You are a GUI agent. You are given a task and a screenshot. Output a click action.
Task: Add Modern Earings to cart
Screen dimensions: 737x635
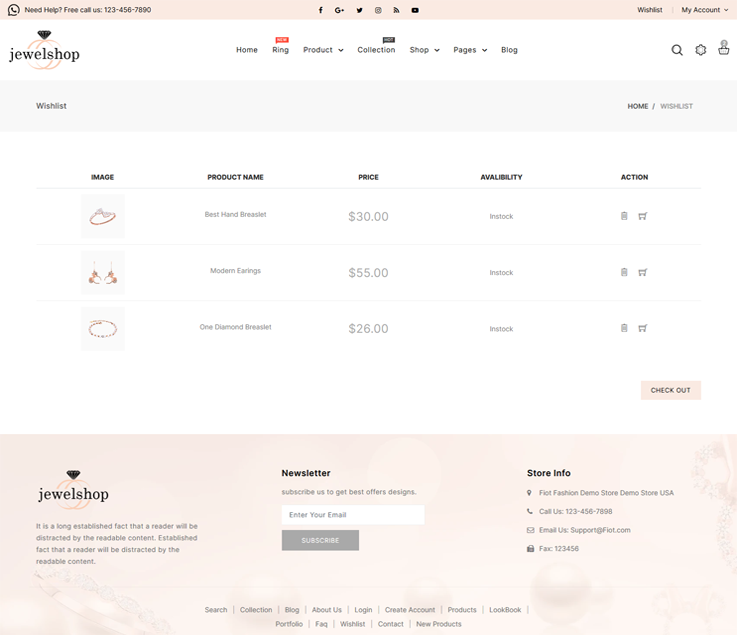pos(643,272)
